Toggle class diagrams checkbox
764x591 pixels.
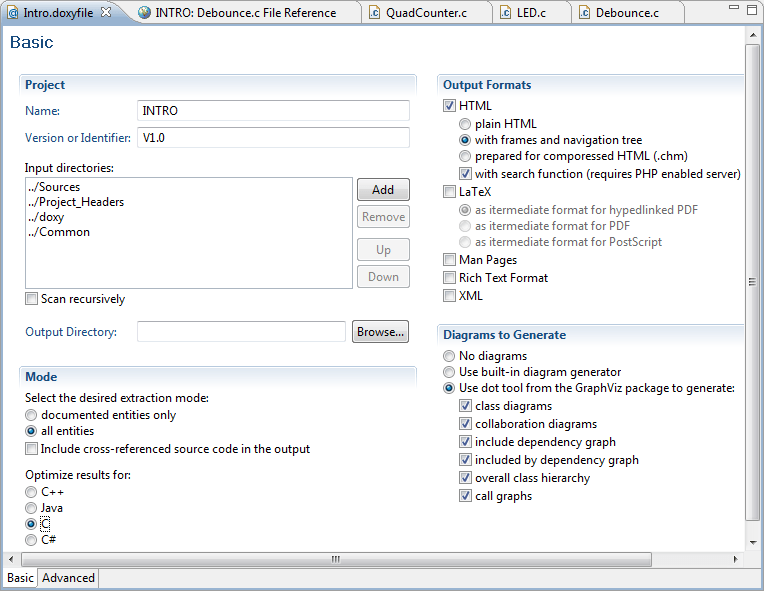465,406
